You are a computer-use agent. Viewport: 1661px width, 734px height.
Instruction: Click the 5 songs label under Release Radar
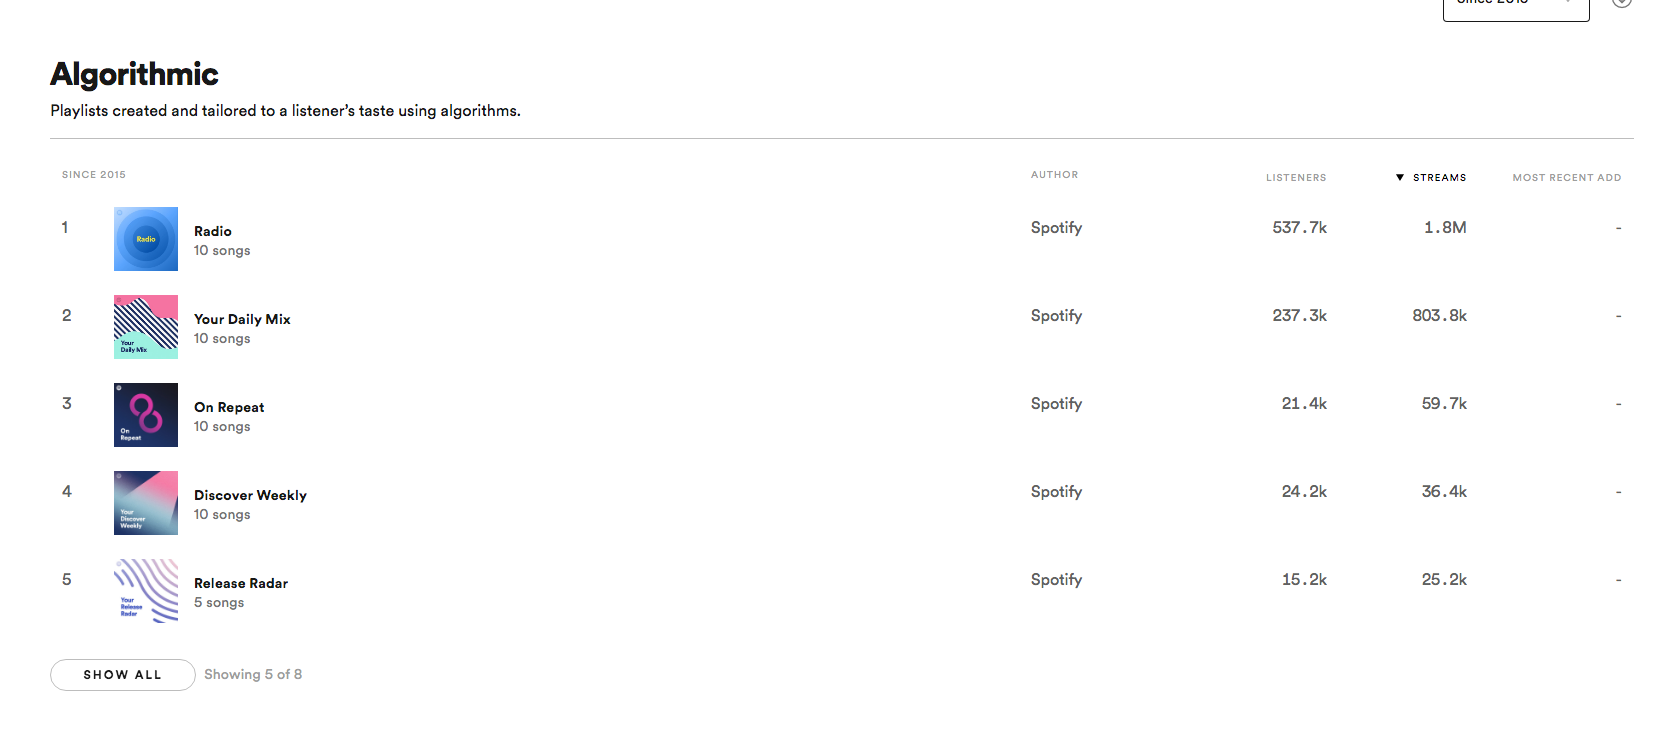(219, 603)
